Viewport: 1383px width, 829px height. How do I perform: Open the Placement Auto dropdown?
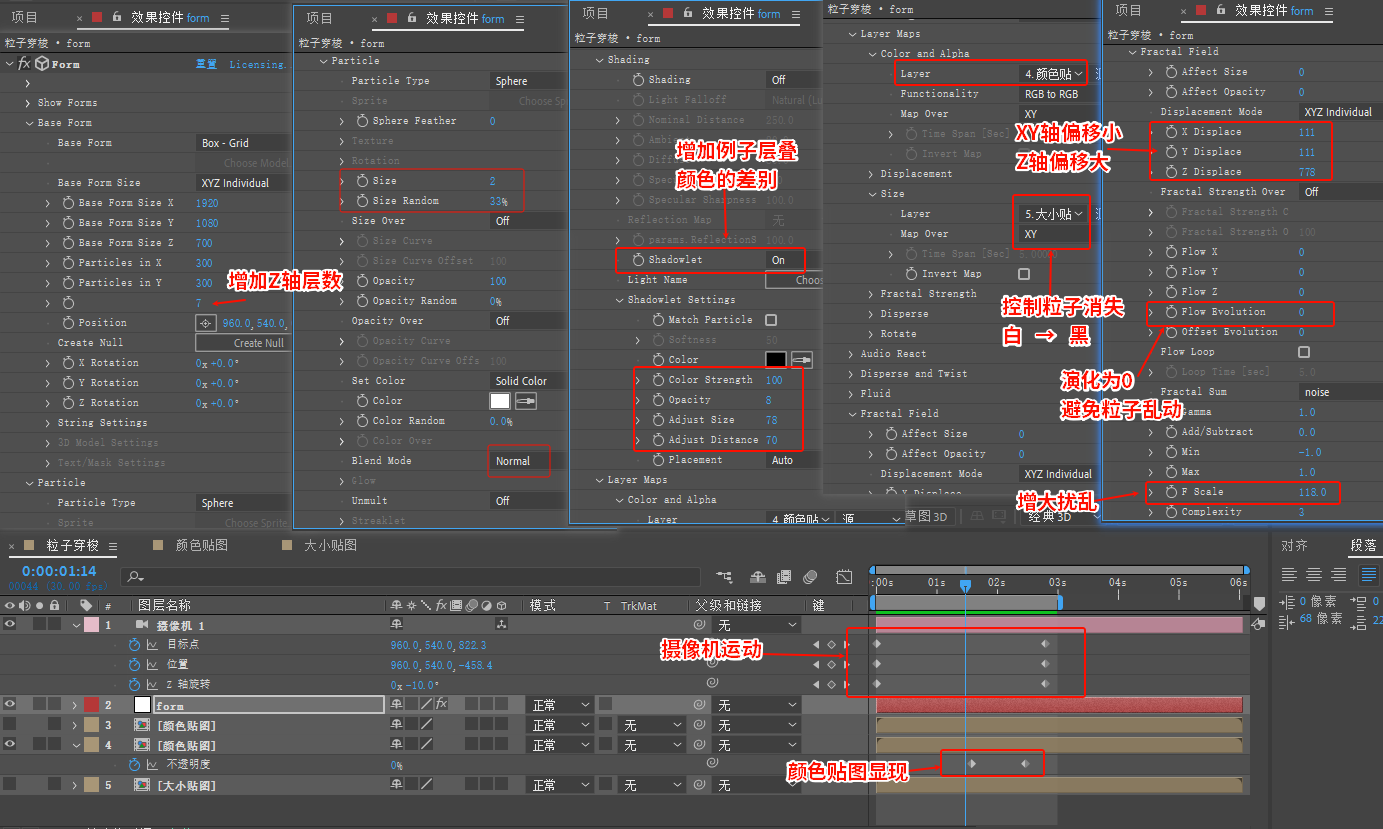point(794,460)
